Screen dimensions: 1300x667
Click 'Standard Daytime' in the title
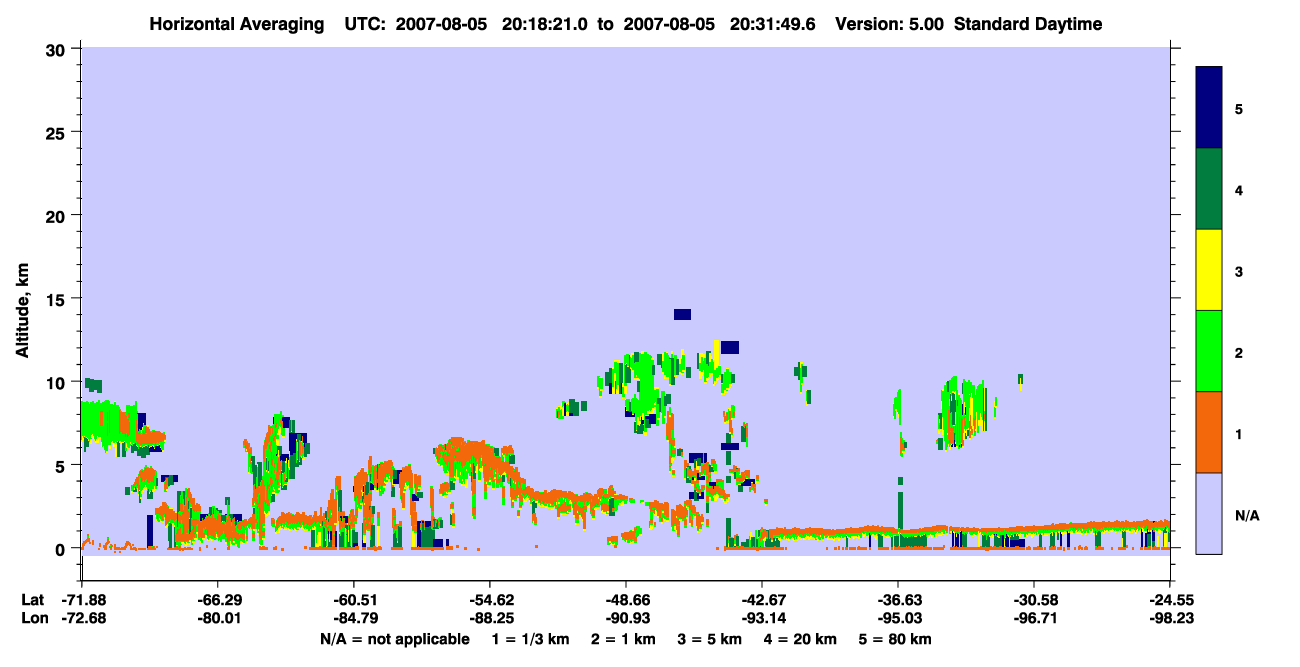pyautogui.click(x=1029, y=24)
